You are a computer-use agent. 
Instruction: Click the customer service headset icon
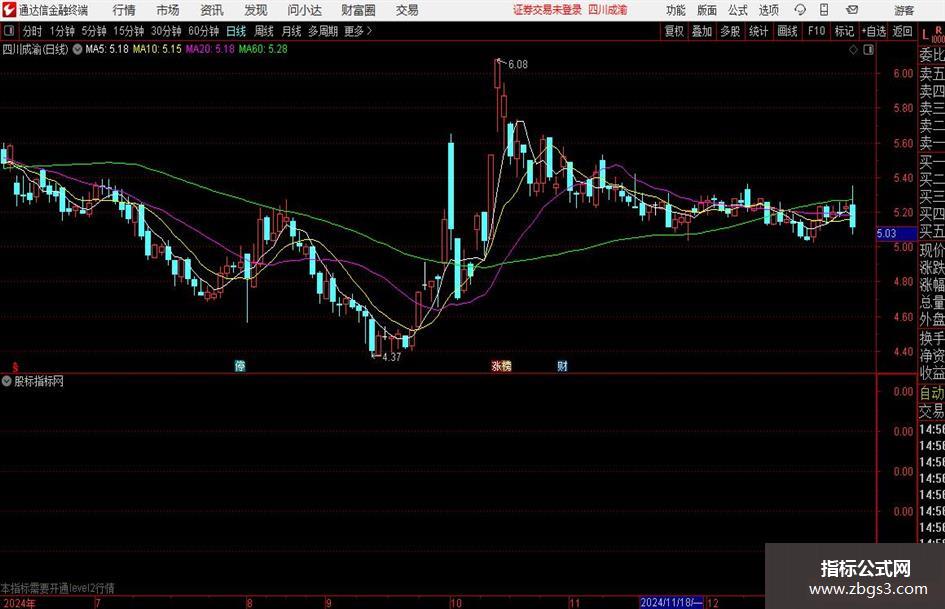[x=800, y=10]
